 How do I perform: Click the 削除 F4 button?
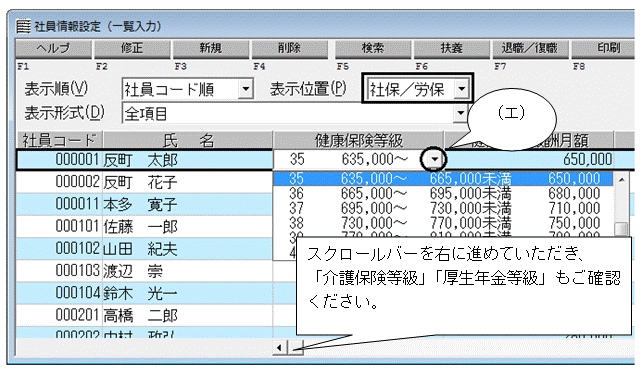coord(289,49)
